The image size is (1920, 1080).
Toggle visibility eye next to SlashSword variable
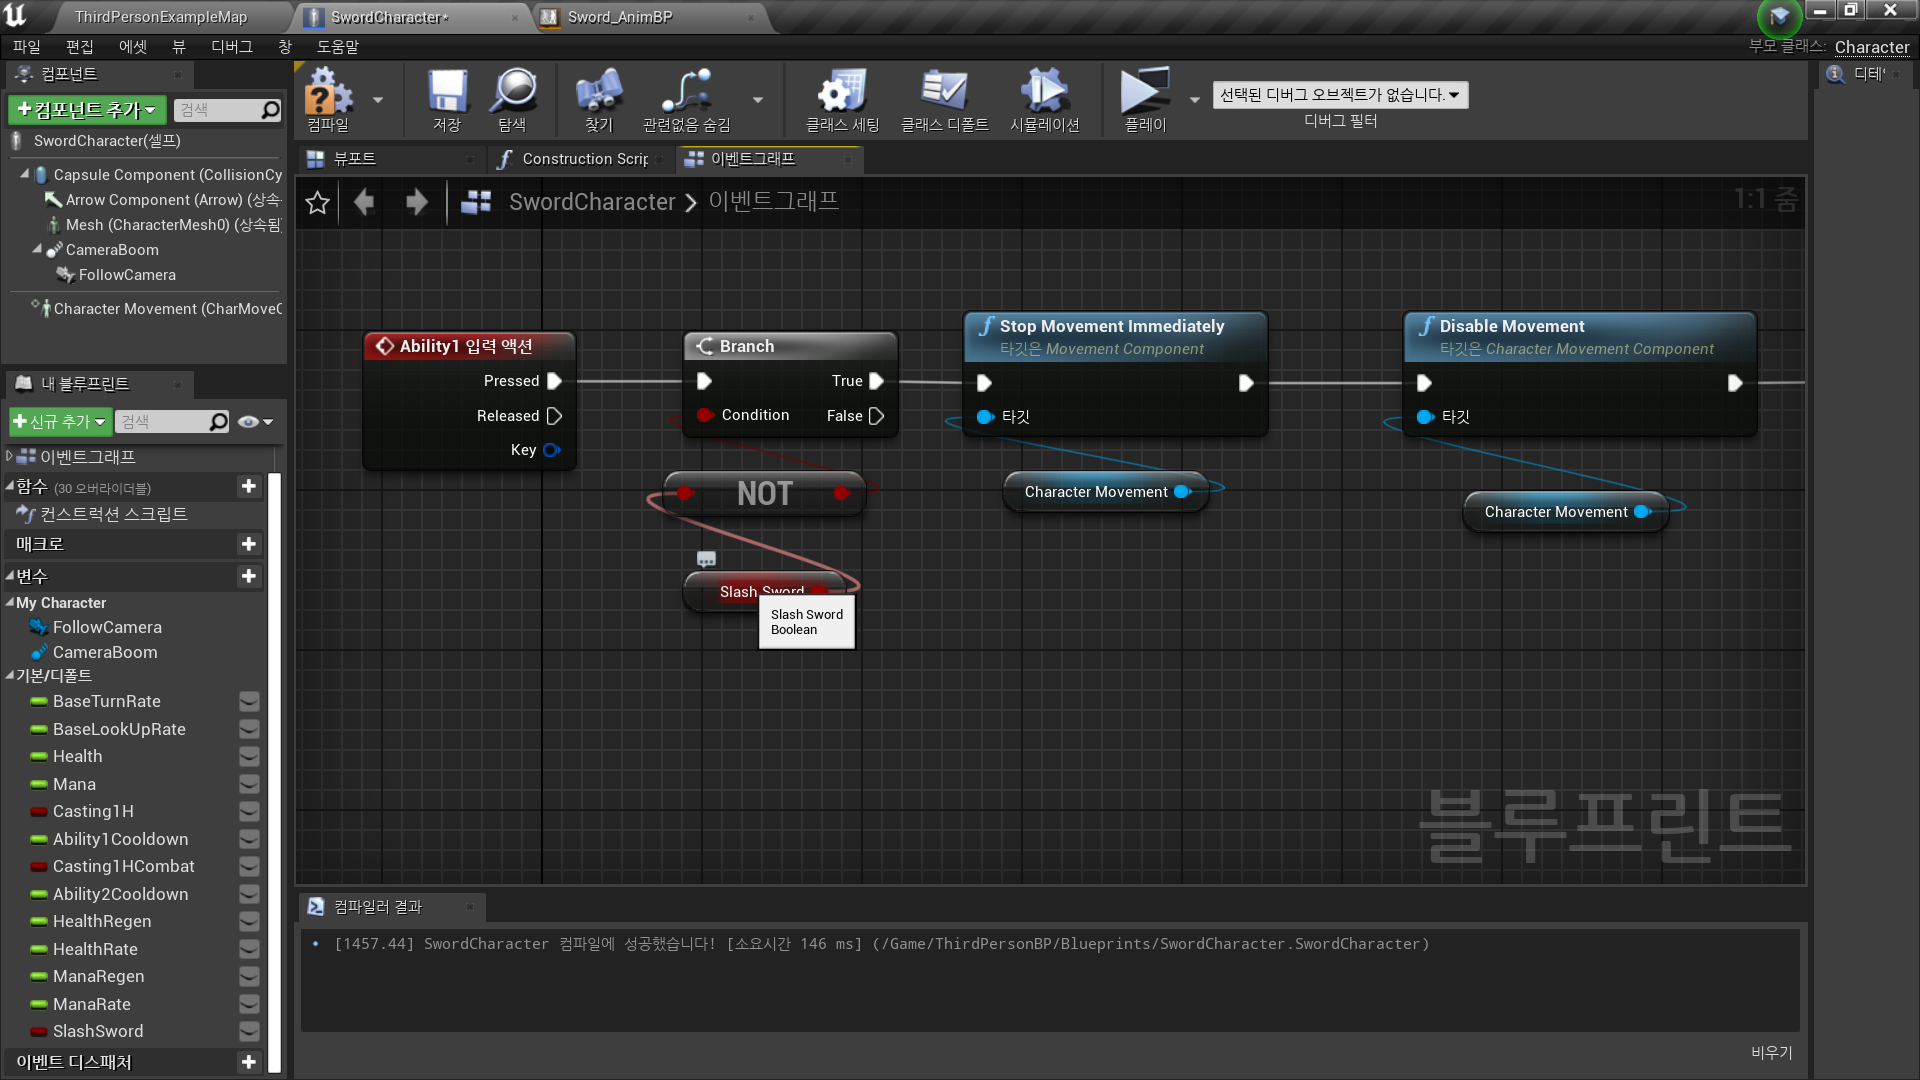[249, 1032]
